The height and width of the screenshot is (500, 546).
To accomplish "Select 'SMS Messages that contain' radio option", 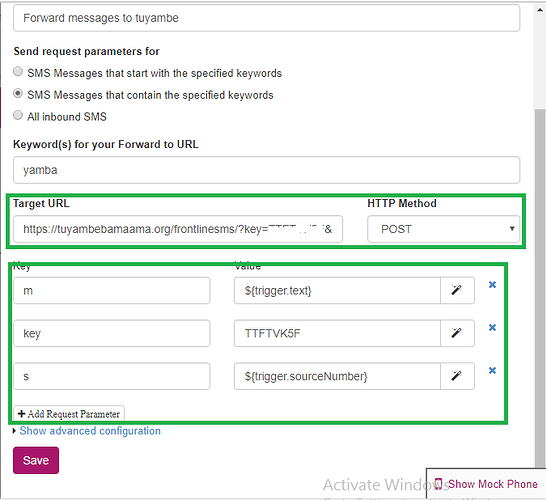I will (x=18, y=93).
